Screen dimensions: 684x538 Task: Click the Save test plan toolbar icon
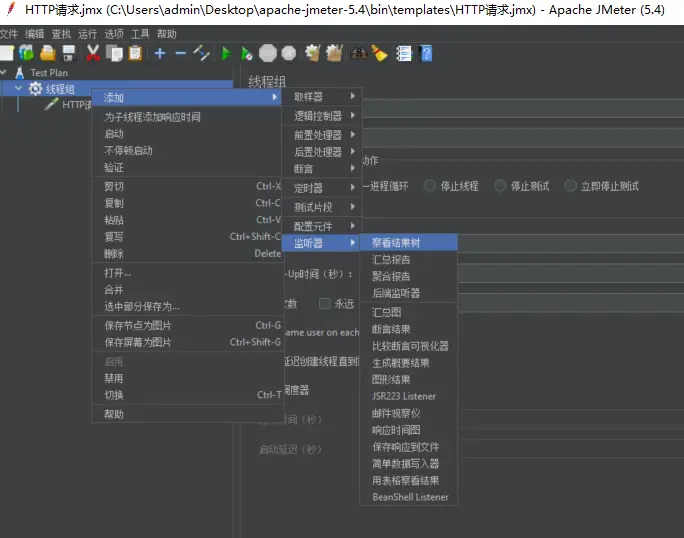[69, 53]
